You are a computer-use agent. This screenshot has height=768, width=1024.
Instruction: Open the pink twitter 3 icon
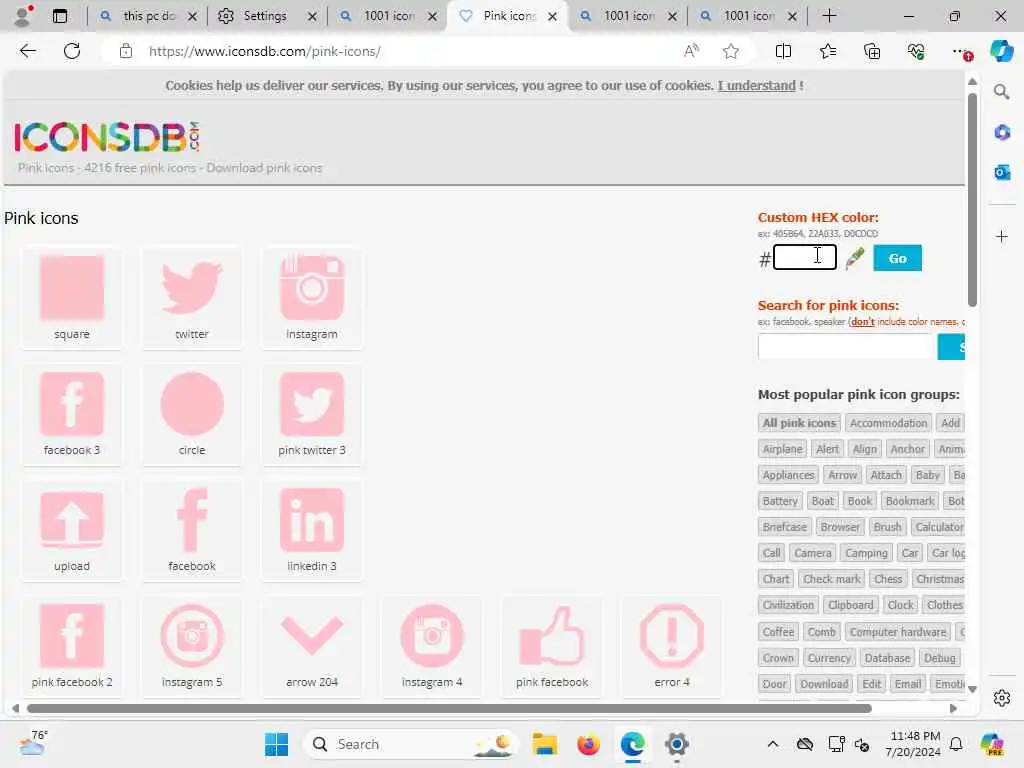(312, 404)
